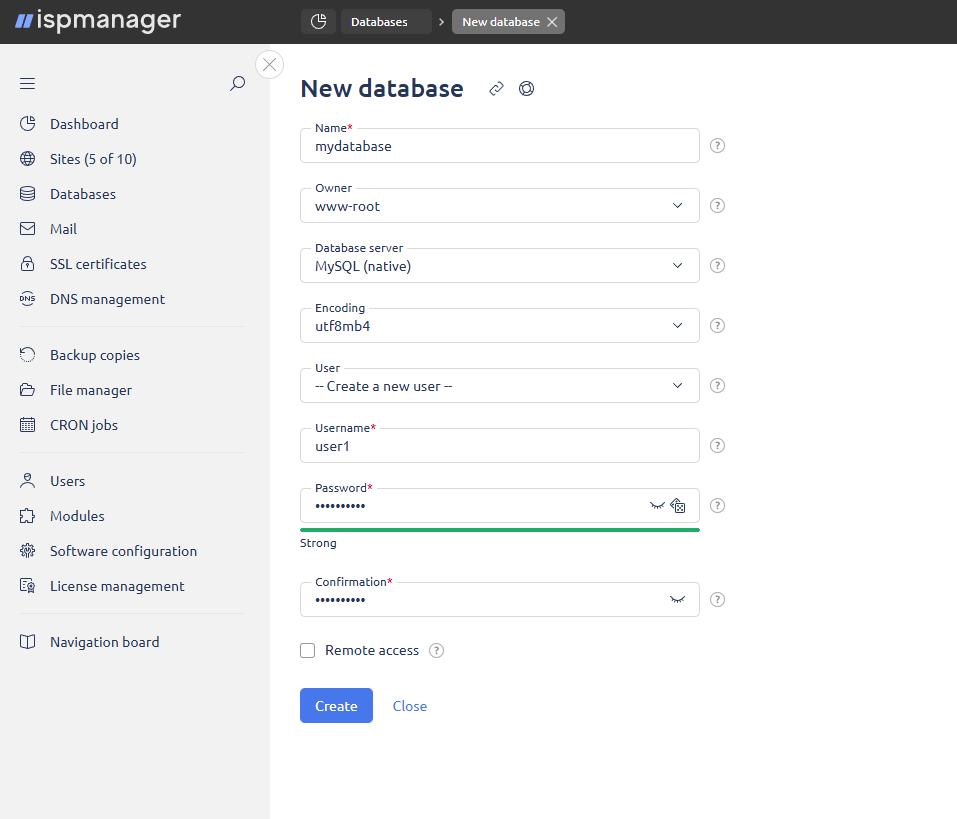Click help icon next to Name field
This screenshot has height=819, width=957.
tap(717, 146)
